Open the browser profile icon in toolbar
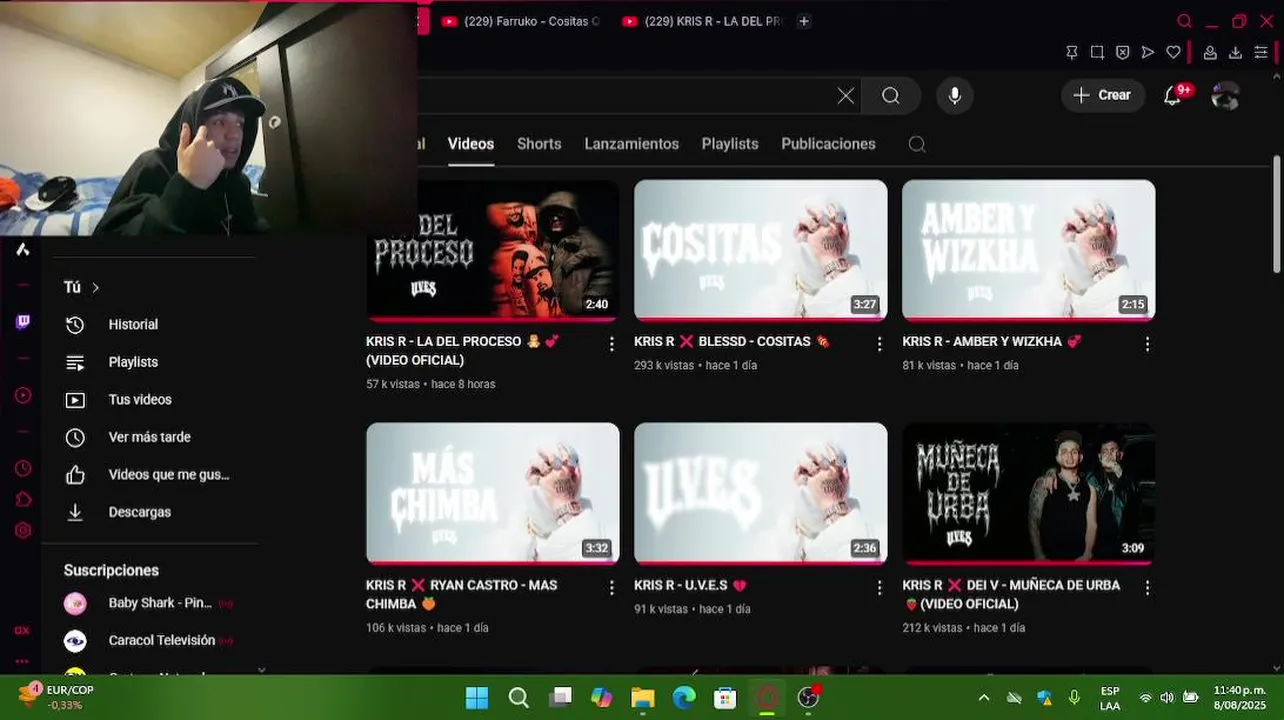The height and width of the screenshot is (720, 1284). pyautogui.click(x=1210, y=52)
